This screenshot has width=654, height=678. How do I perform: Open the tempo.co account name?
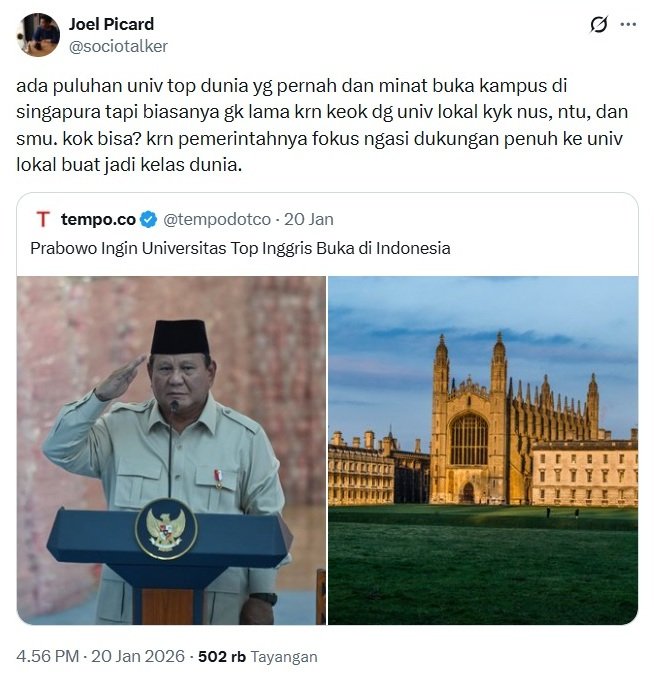[98, 219]
